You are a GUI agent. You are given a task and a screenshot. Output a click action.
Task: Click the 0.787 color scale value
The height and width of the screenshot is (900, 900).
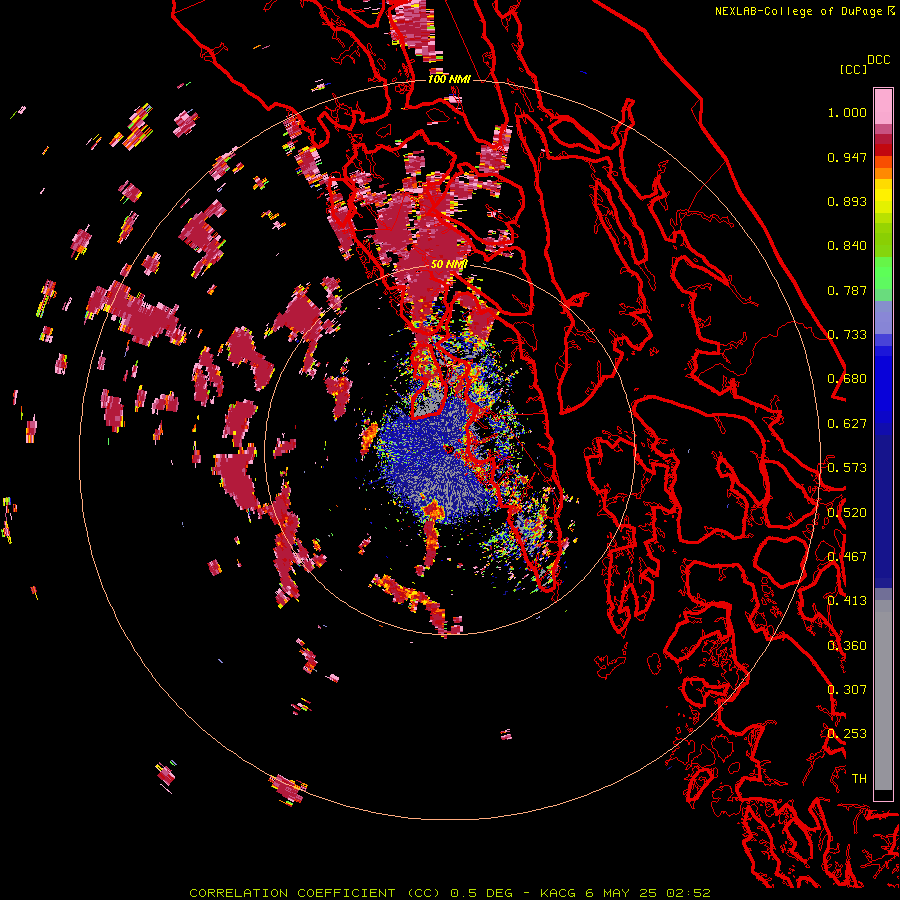coord(847,290)
